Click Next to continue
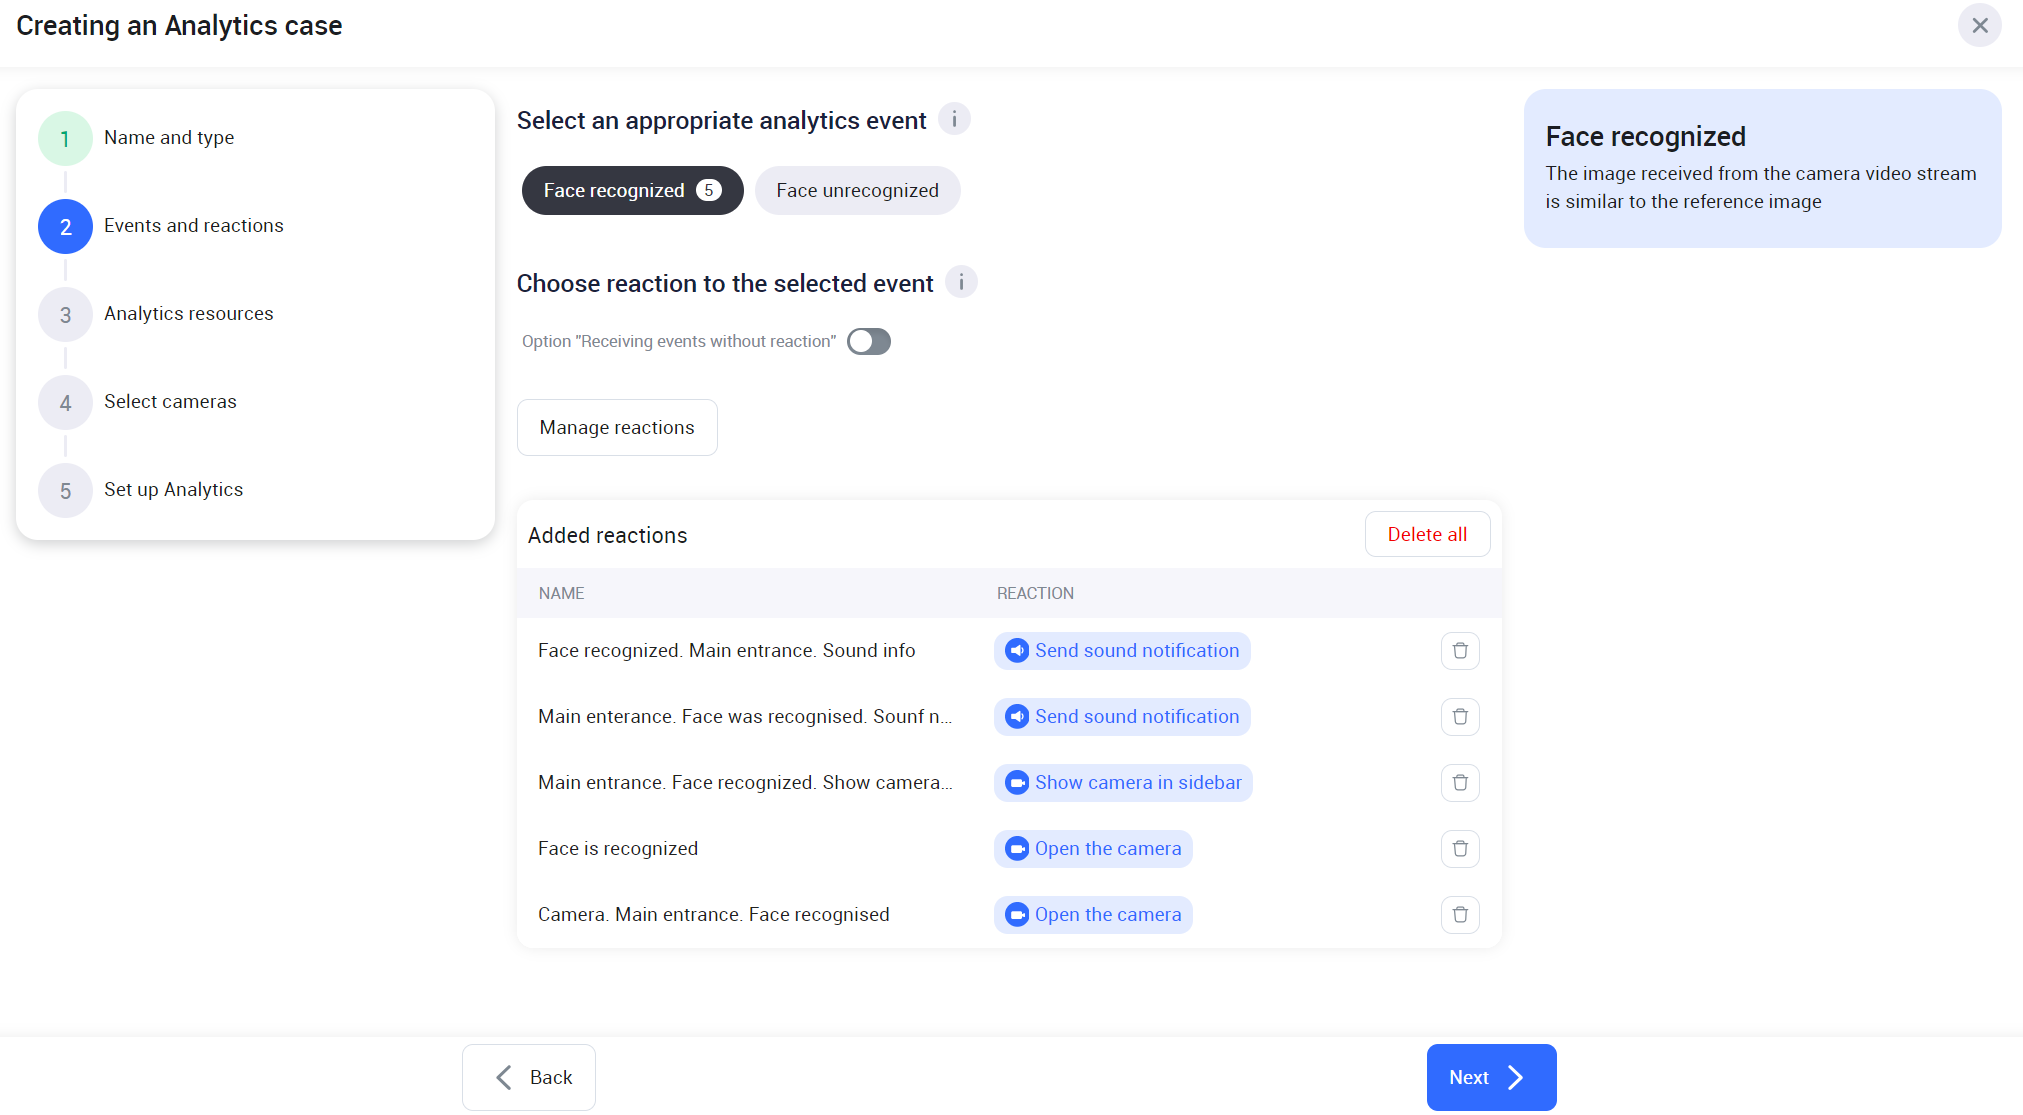The width and height of the screenshot is (2023, 1115). coord(1490,1077)
